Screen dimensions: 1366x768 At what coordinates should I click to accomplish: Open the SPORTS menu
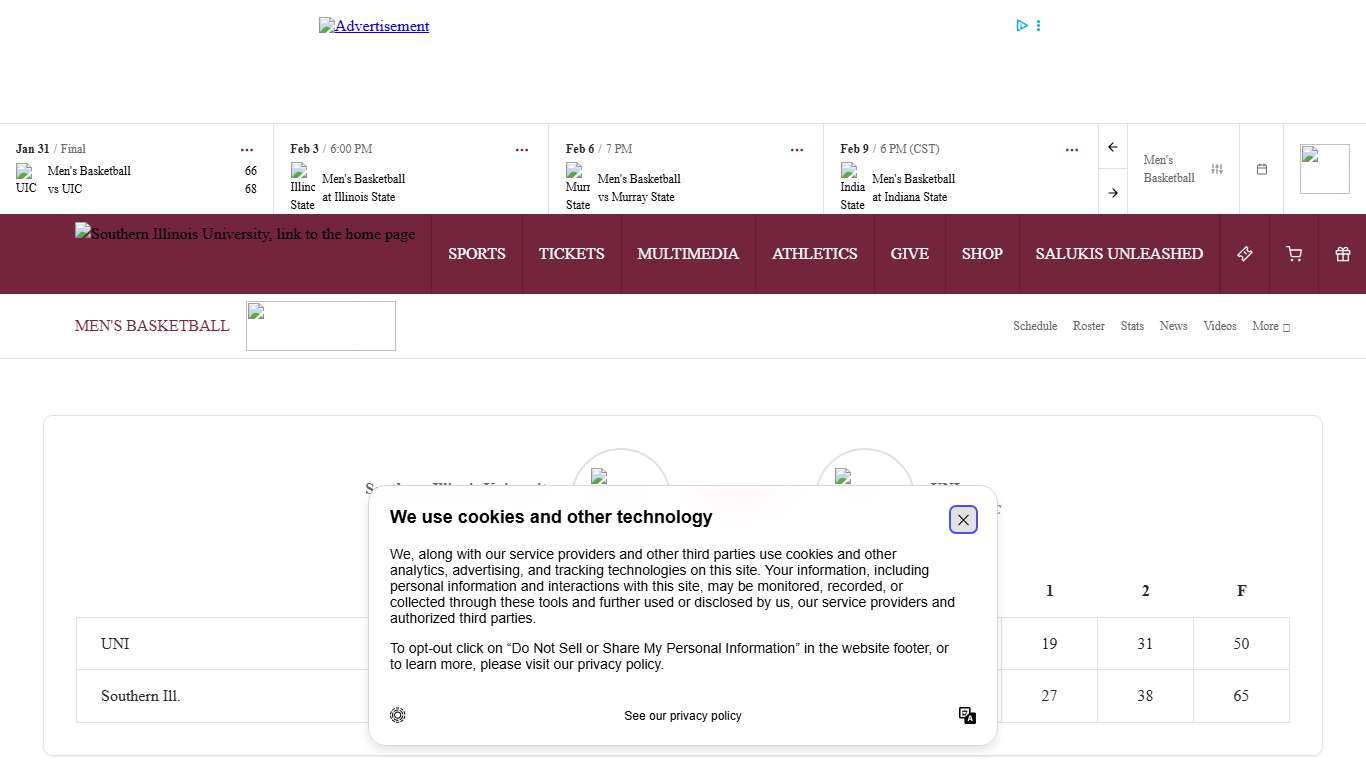tap(476, 254)
